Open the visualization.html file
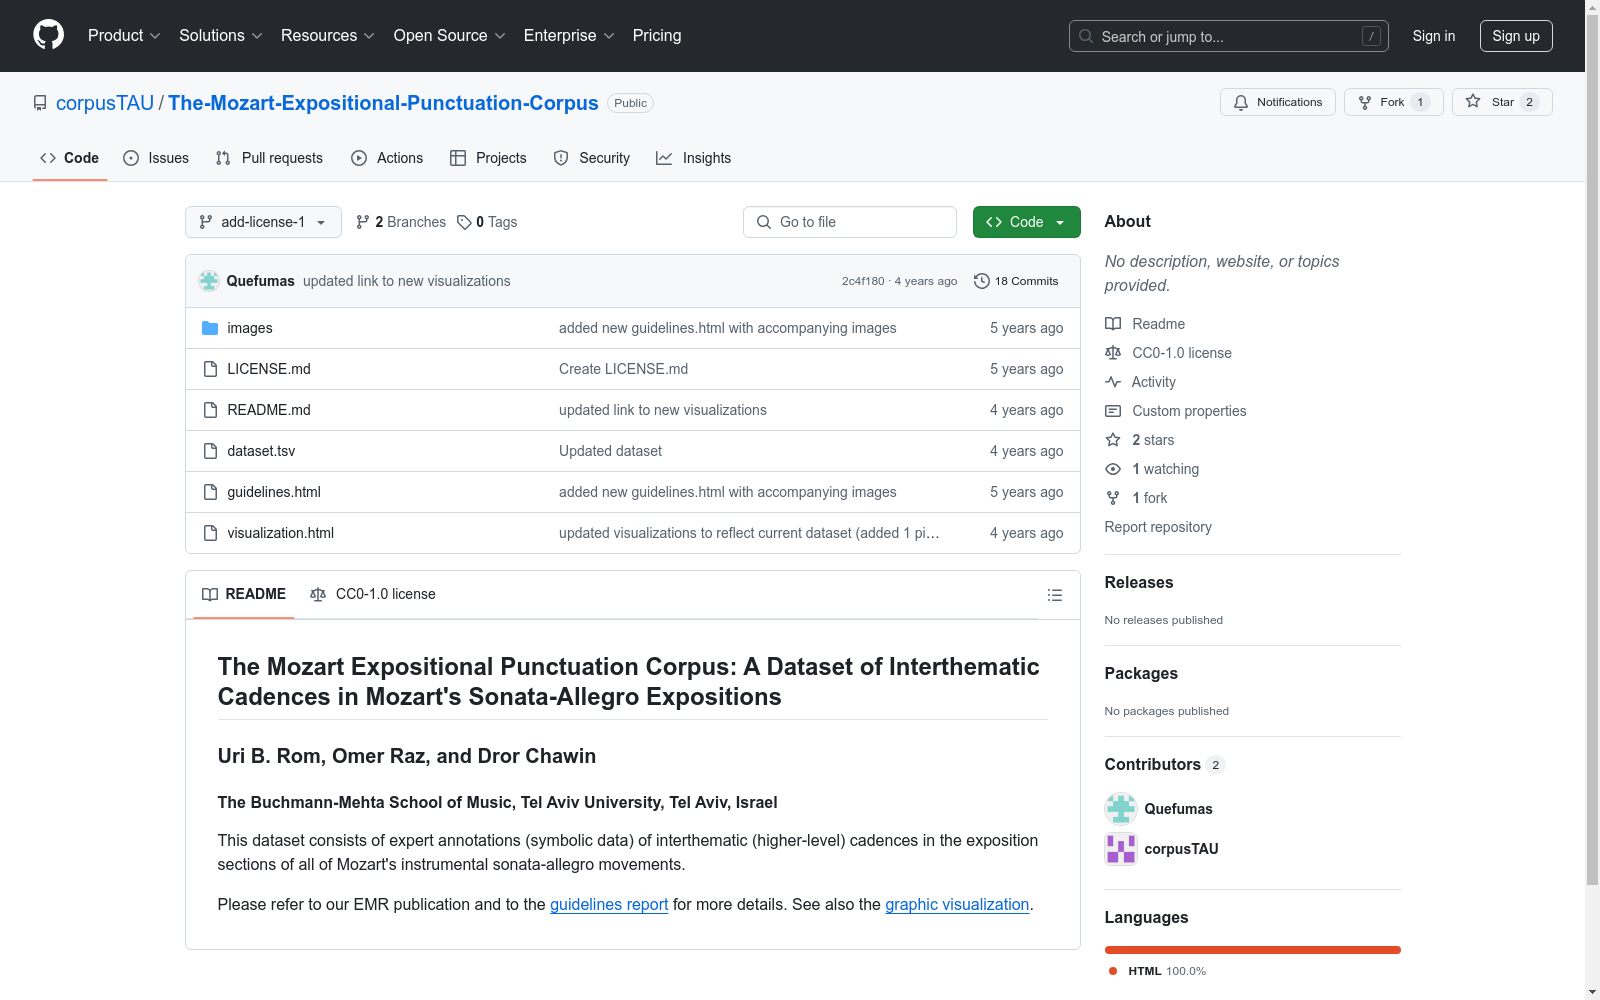The height and width of the screenshot is (1000, 1600). (281, 533)
